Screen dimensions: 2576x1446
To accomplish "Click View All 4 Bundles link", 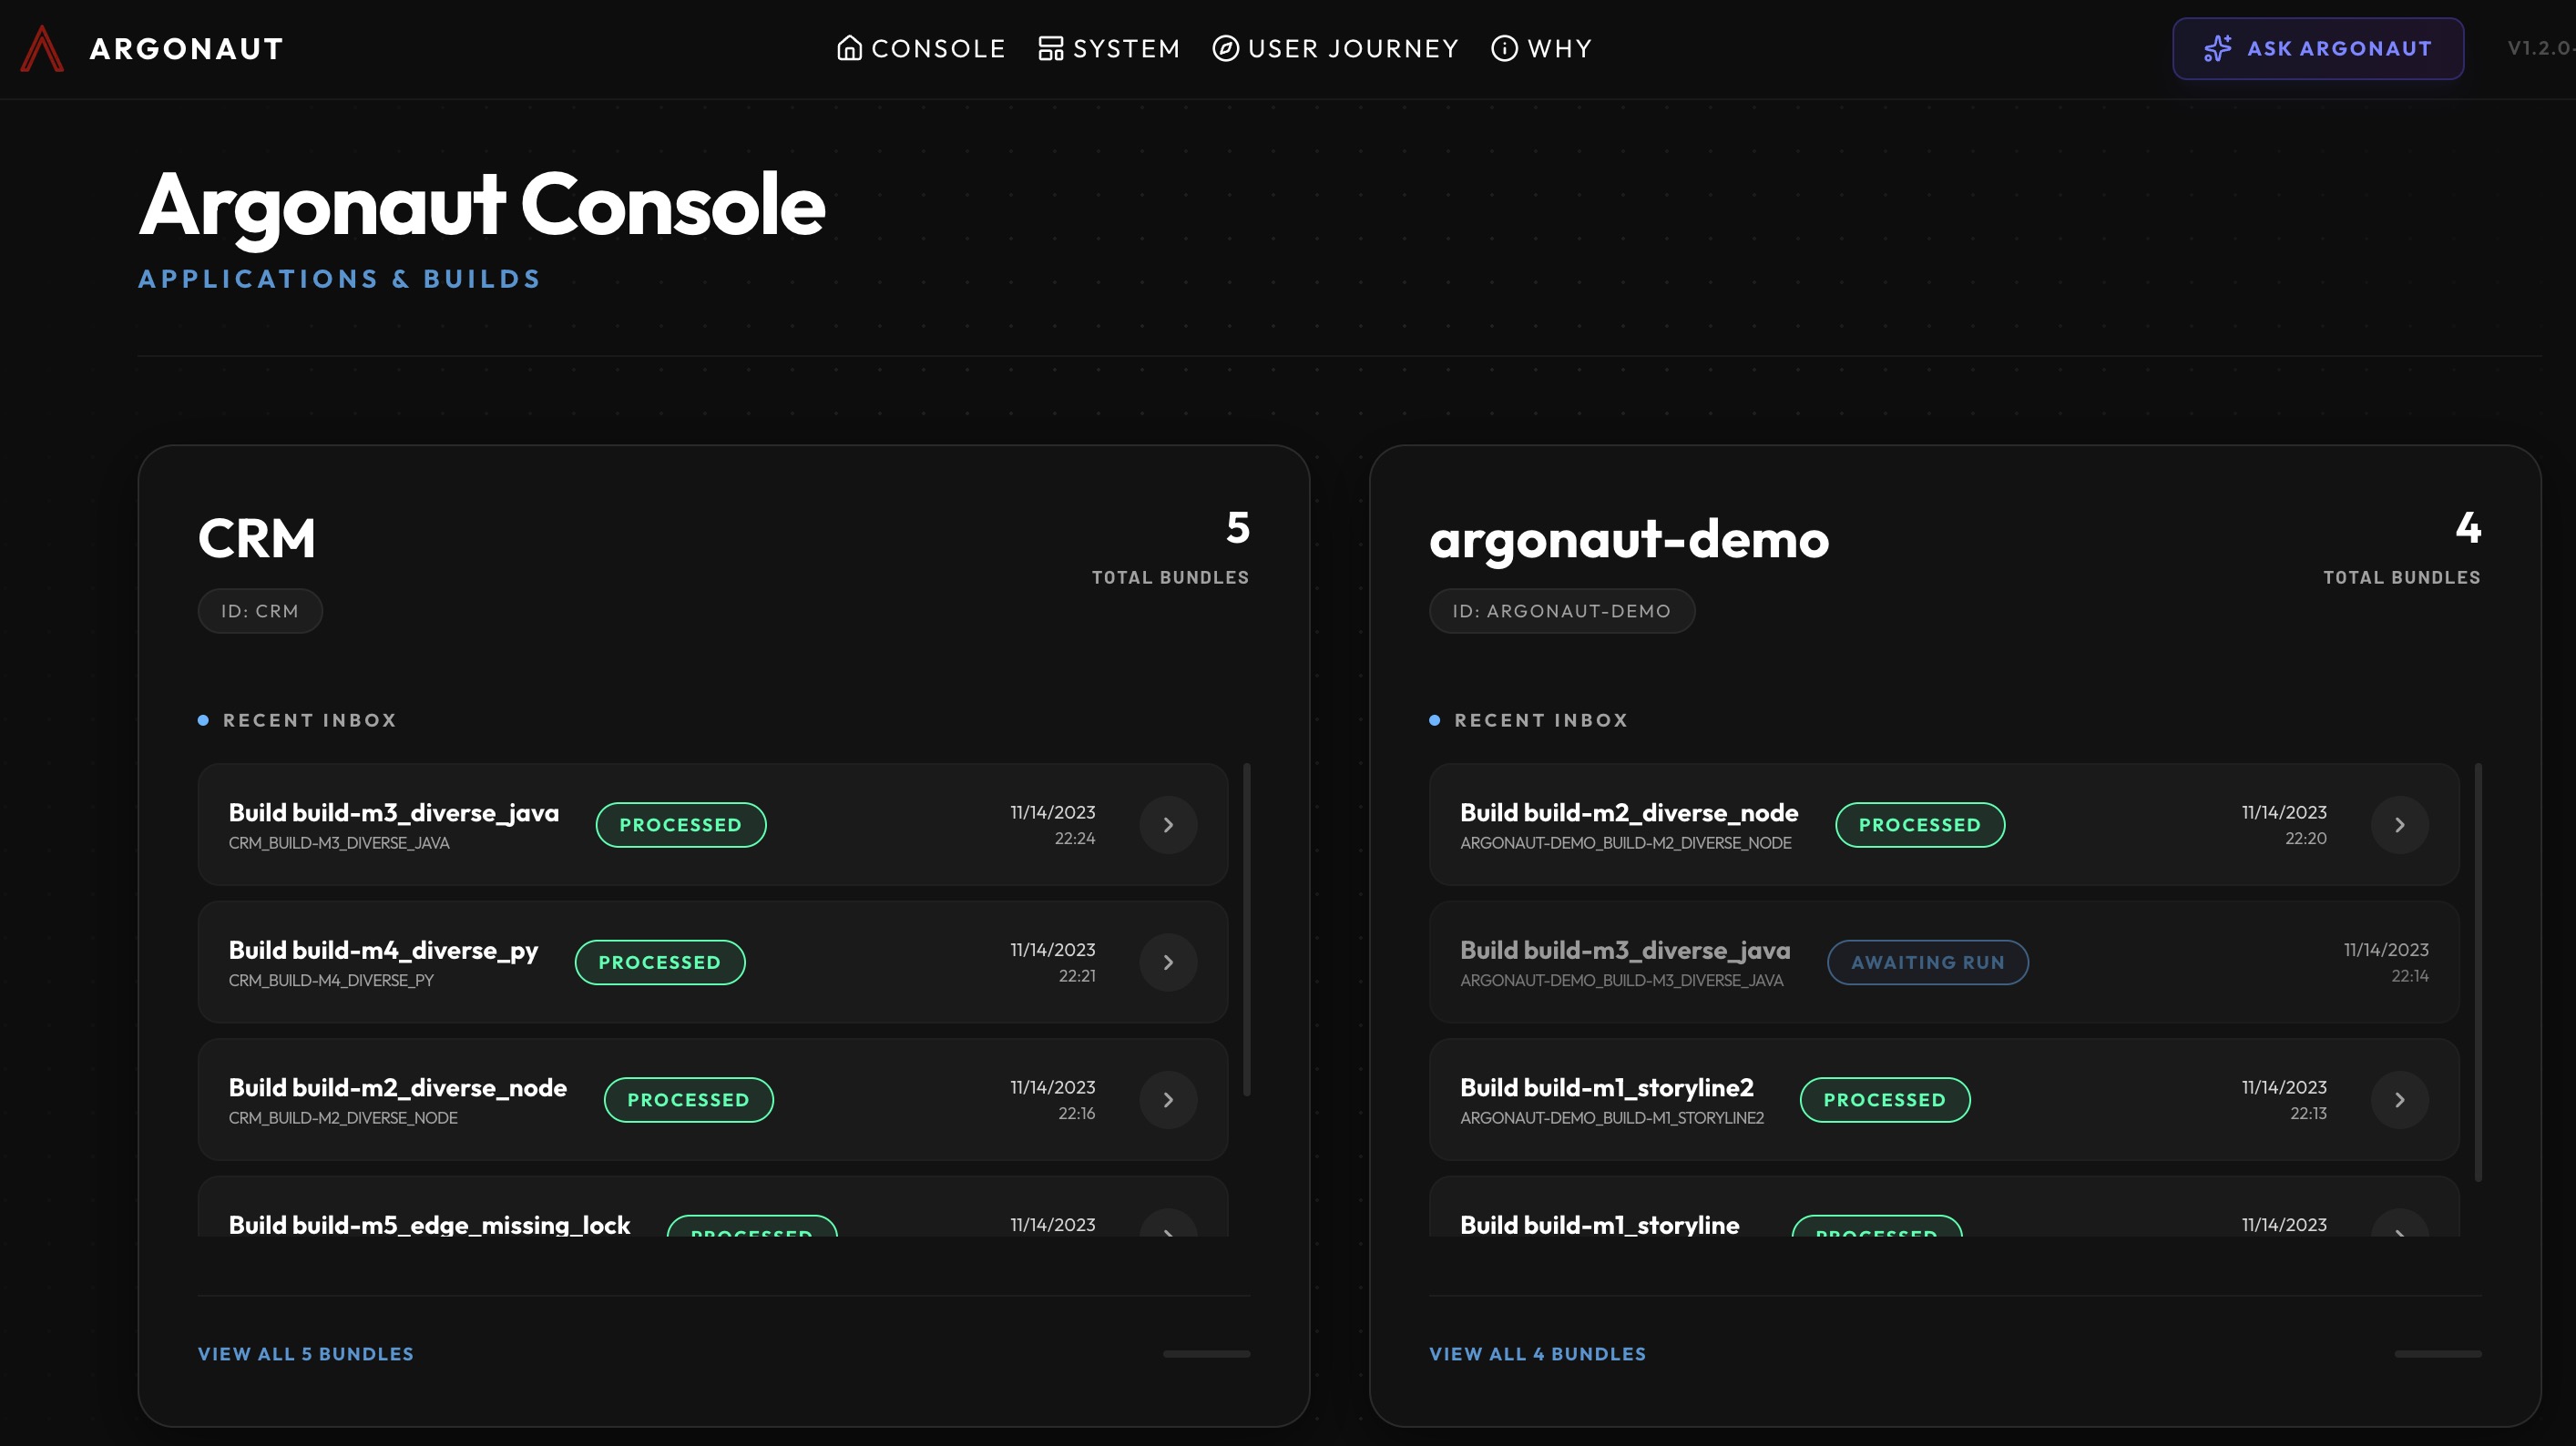I will pyautogui.click(x=1537, y=1354).
